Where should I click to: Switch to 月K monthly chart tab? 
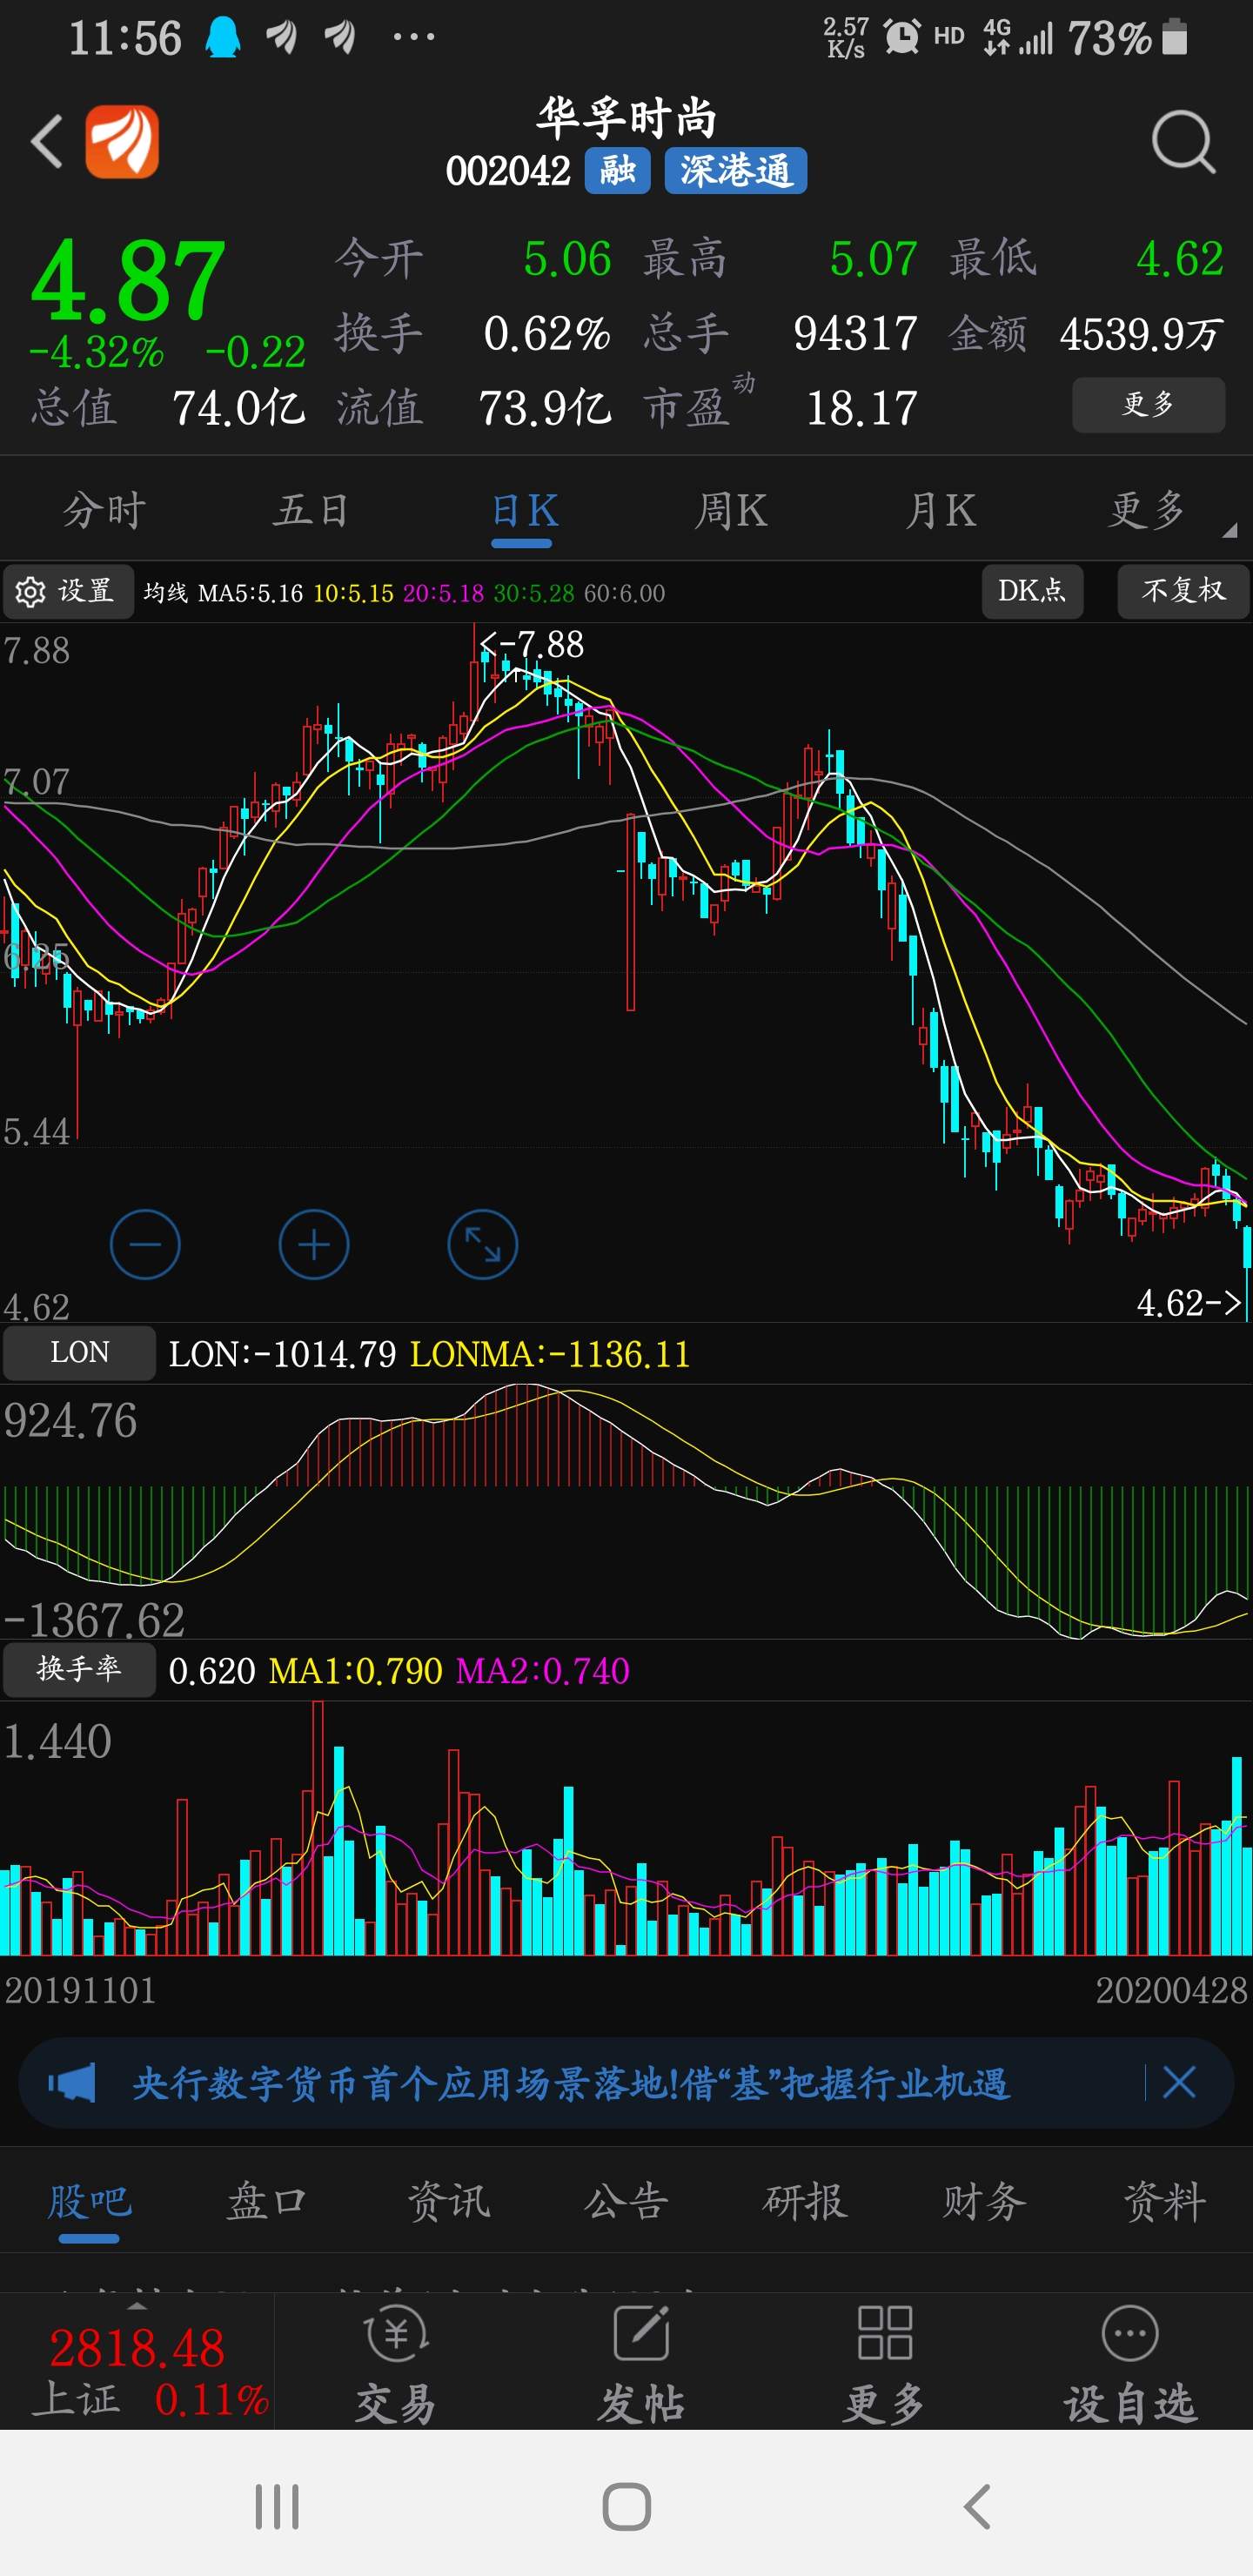940,510
